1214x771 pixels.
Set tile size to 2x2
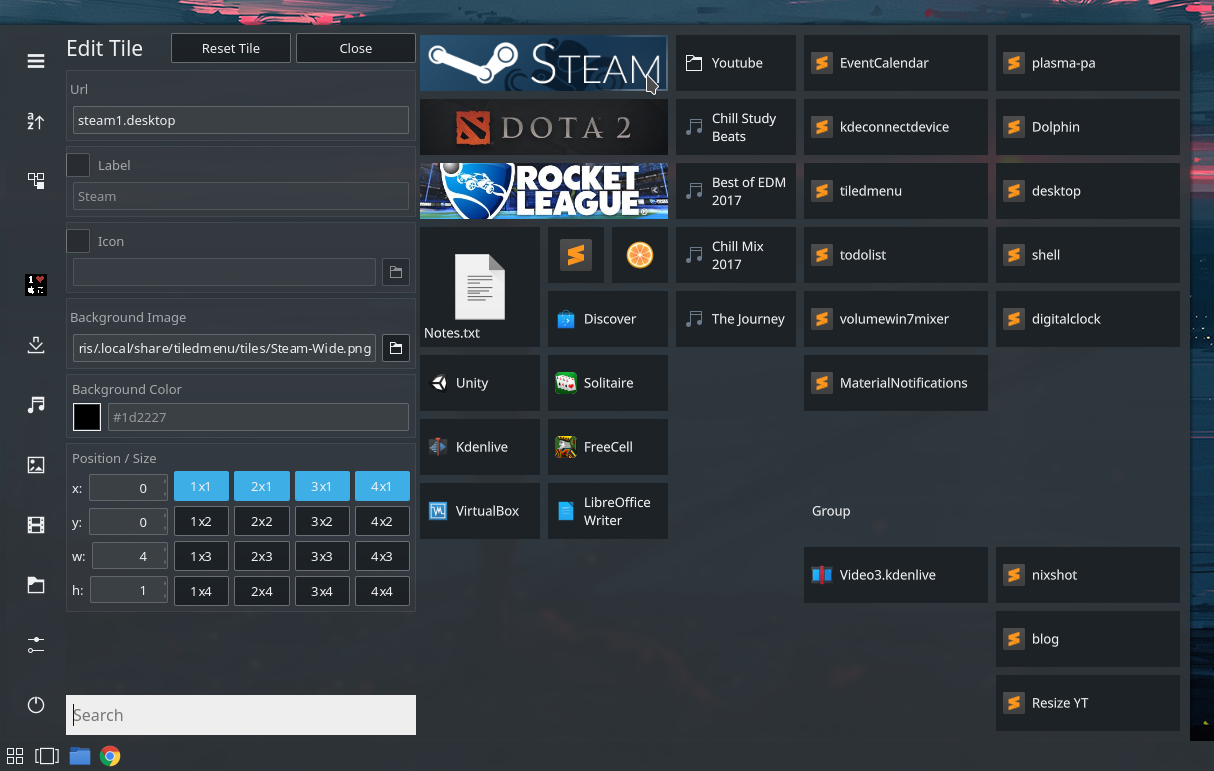[262, 521]
